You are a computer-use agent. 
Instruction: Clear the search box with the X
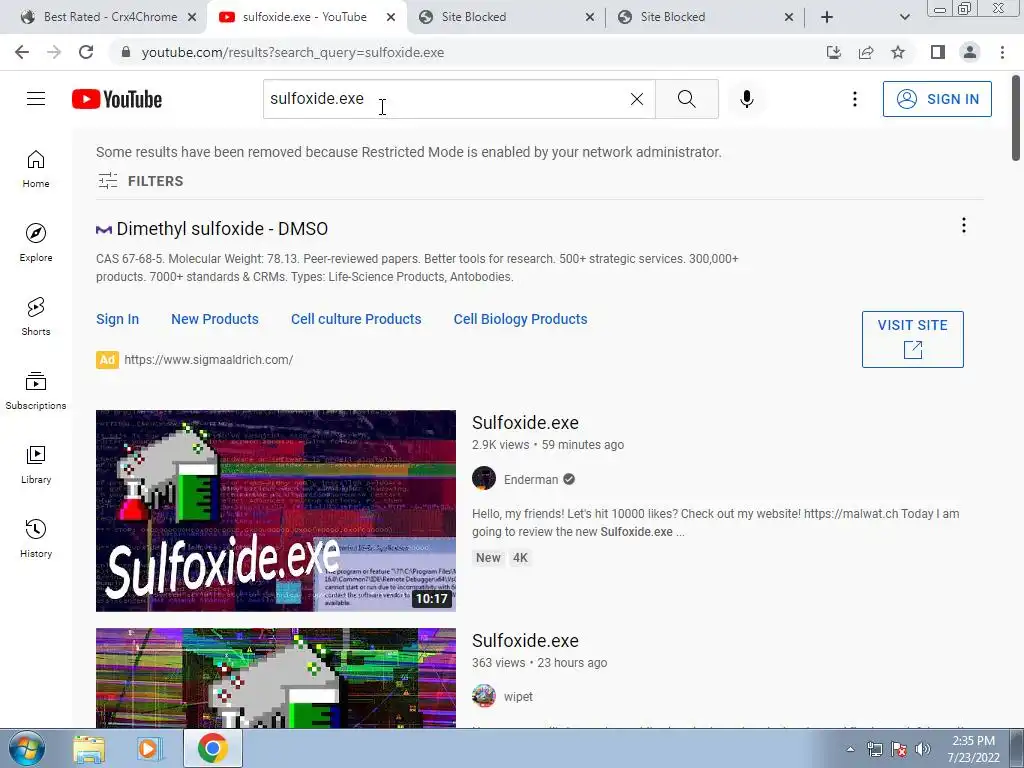pos(637,99)
